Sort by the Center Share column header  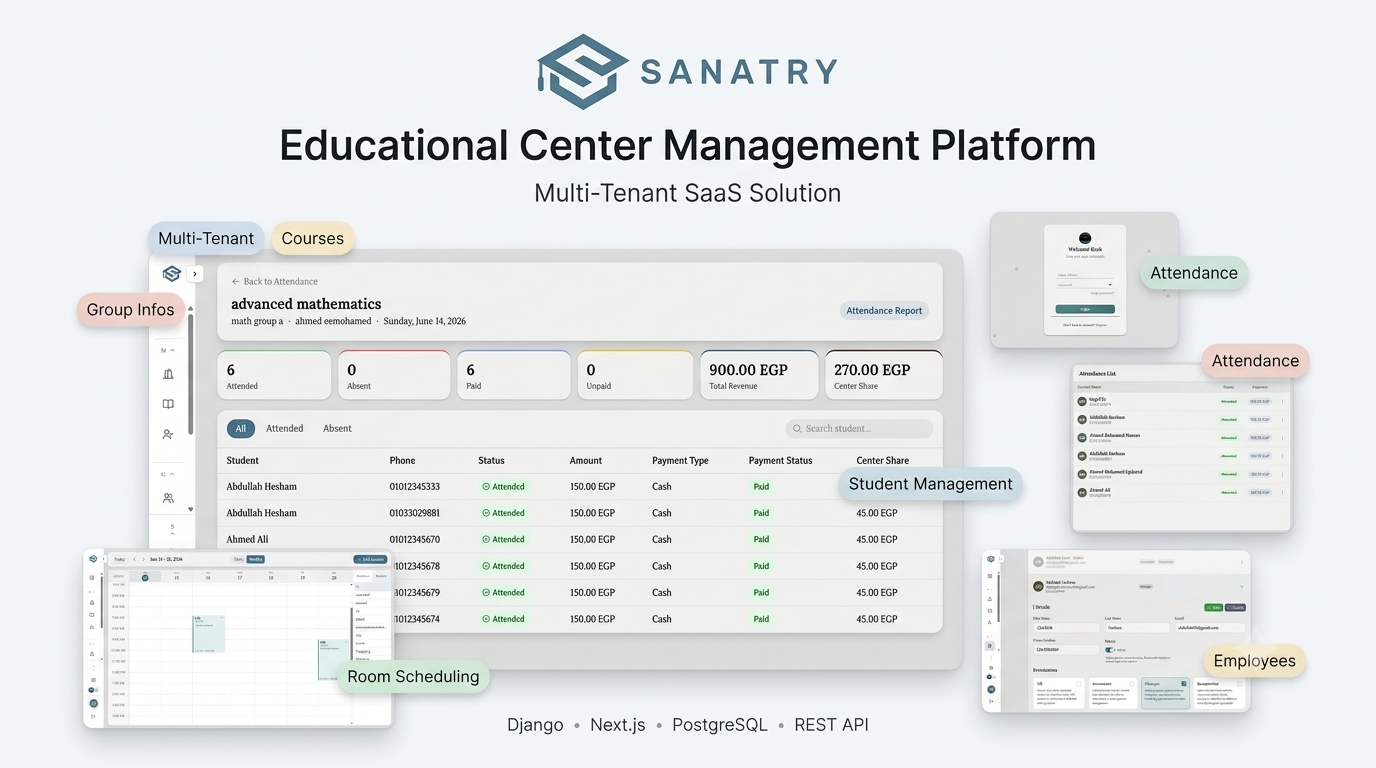(x=883, y=461)
